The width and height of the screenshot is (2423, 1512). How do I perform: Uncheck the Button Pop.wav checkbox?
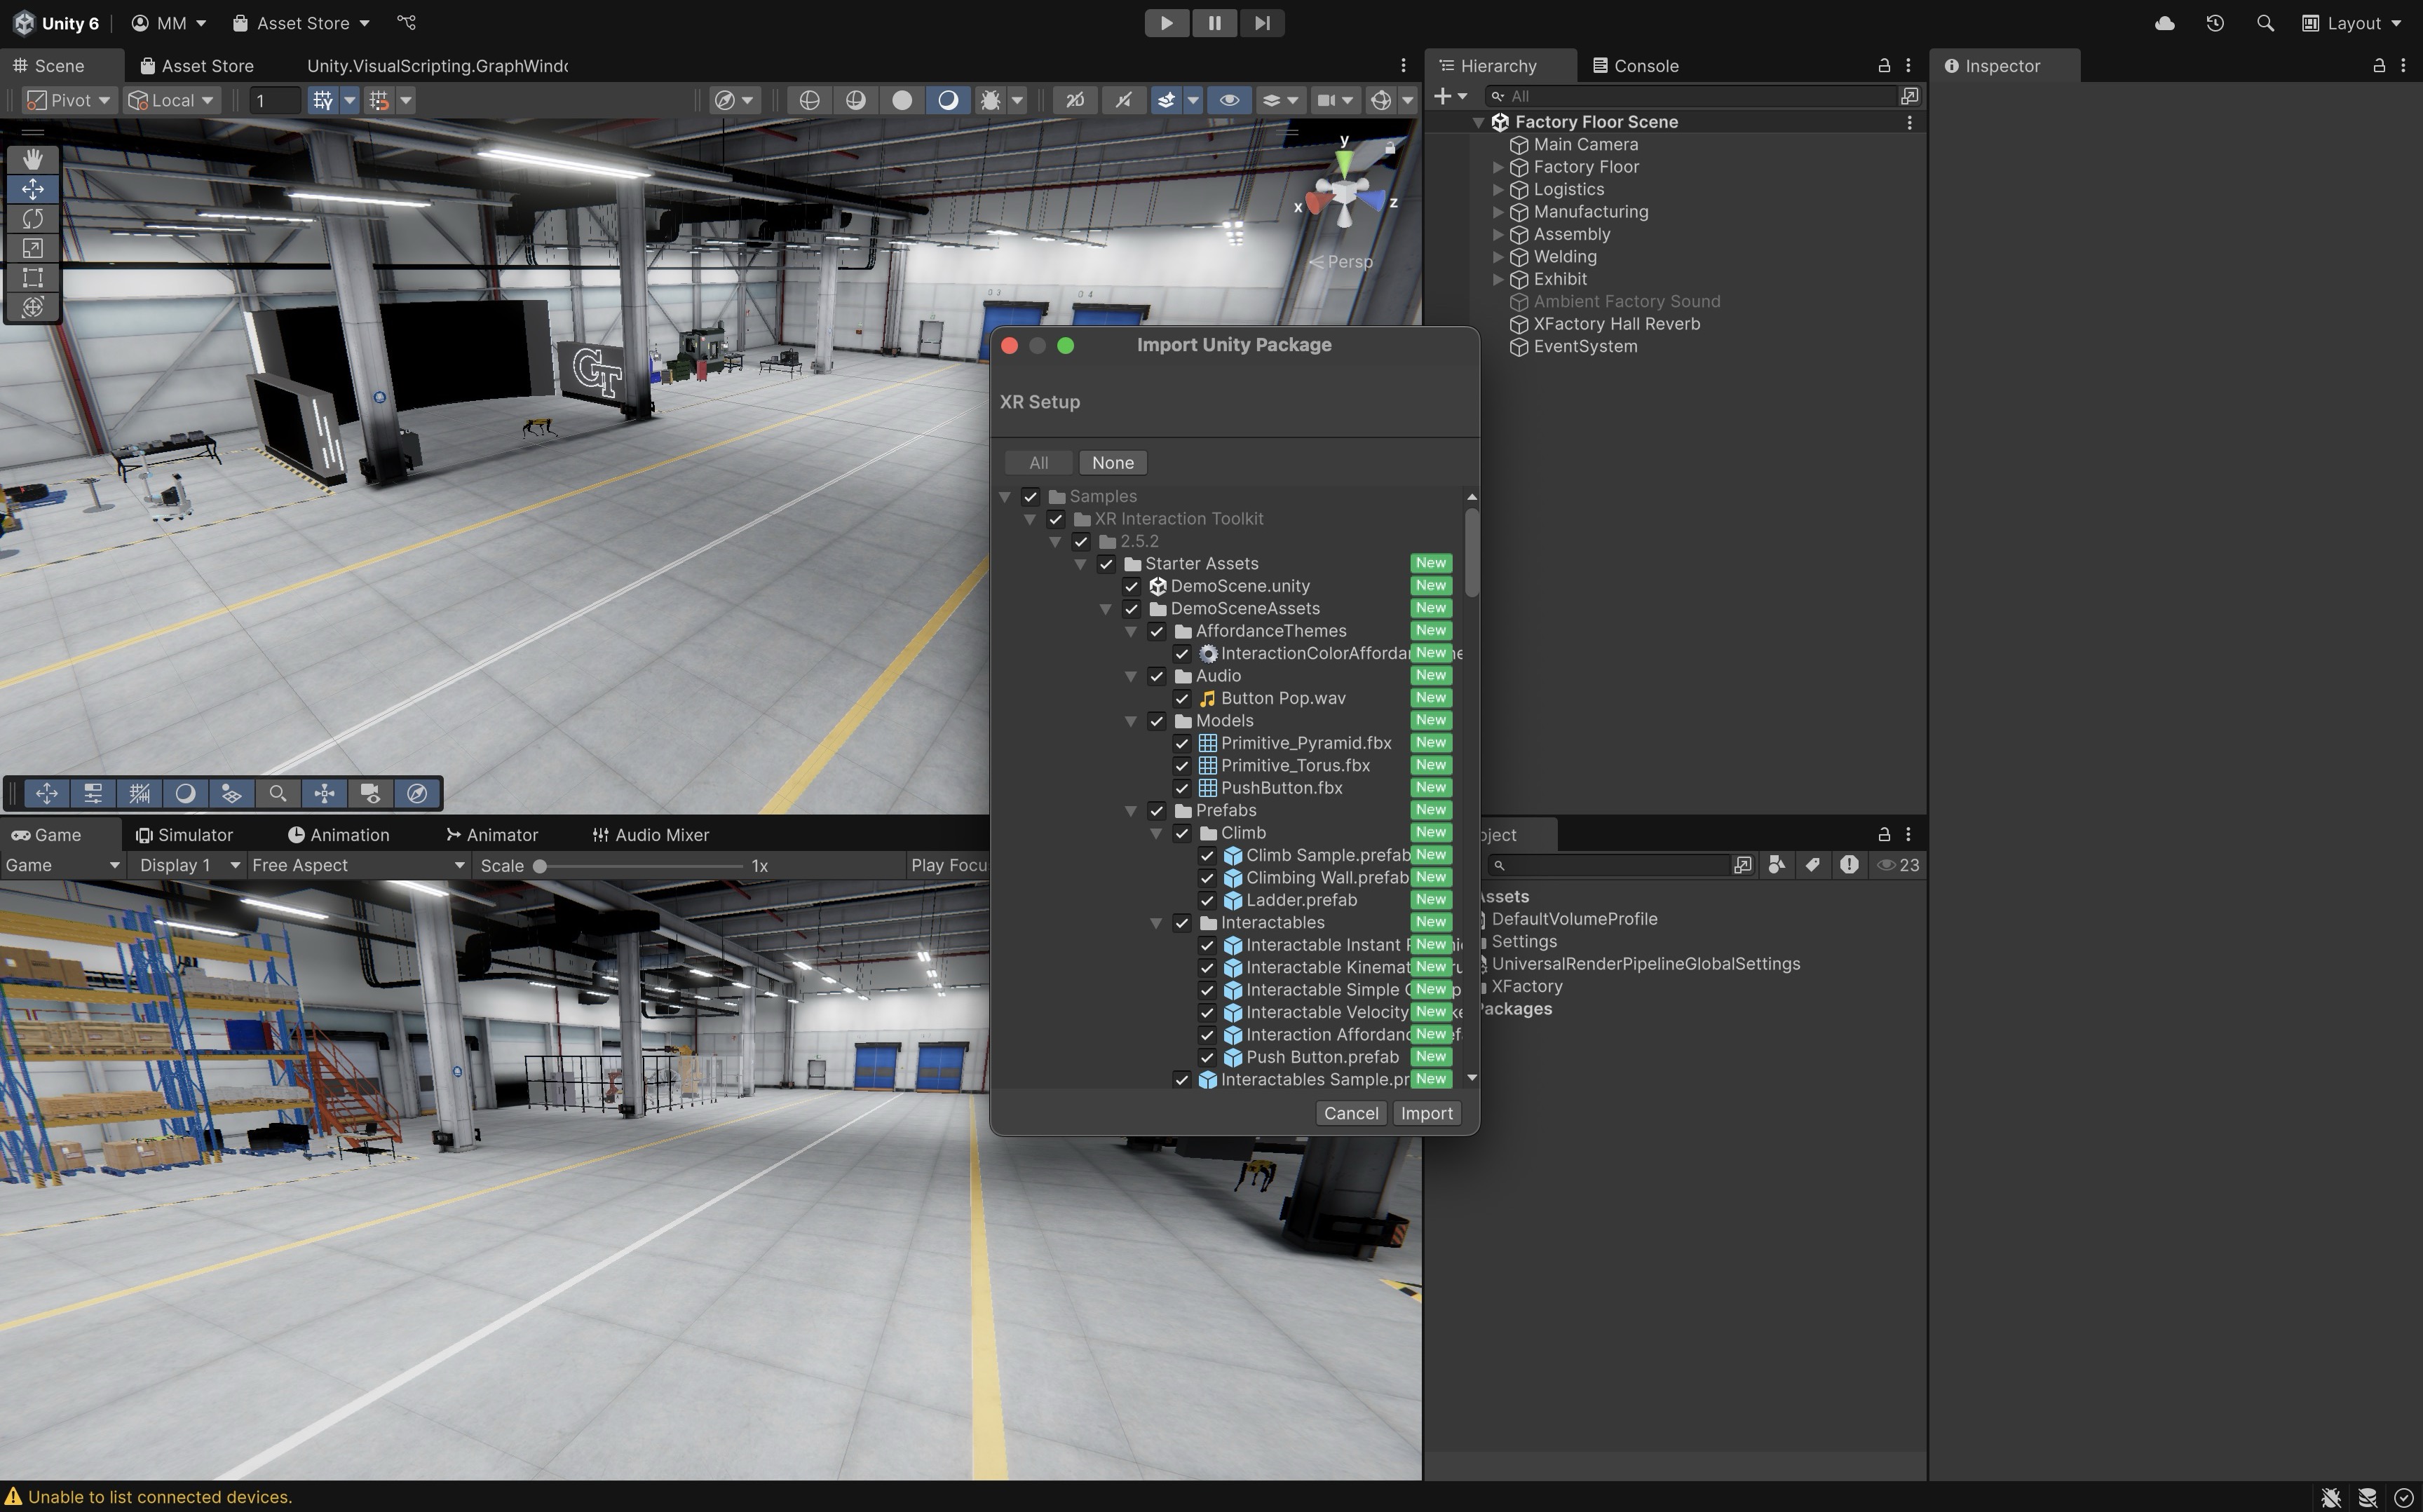[x=1182, y=699]
